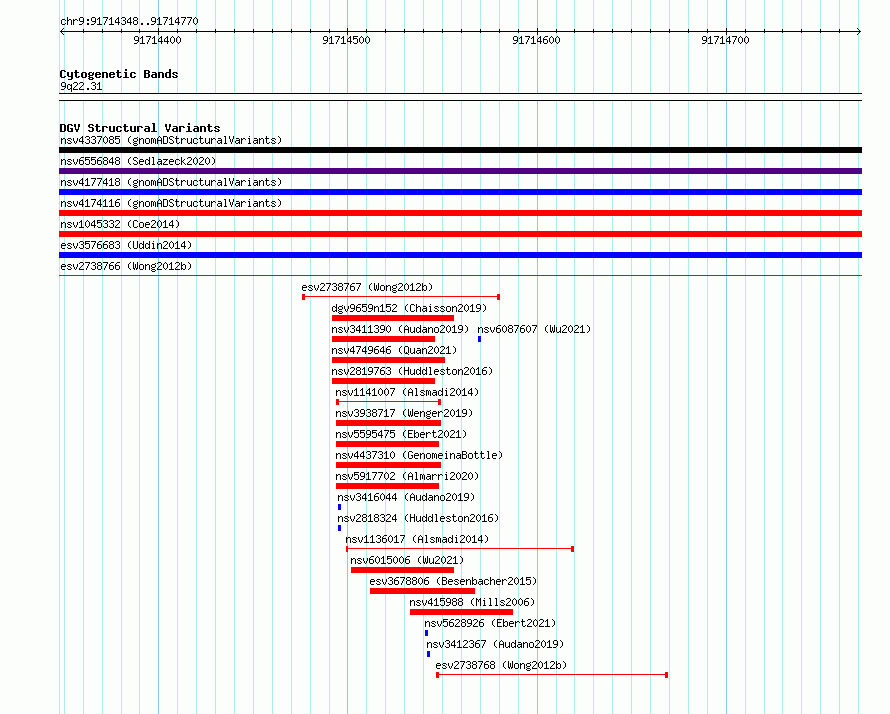890x714 pixels.
Task: Open the nsv6087607 (Wu2021) label
Action: (x=534, y=329)
